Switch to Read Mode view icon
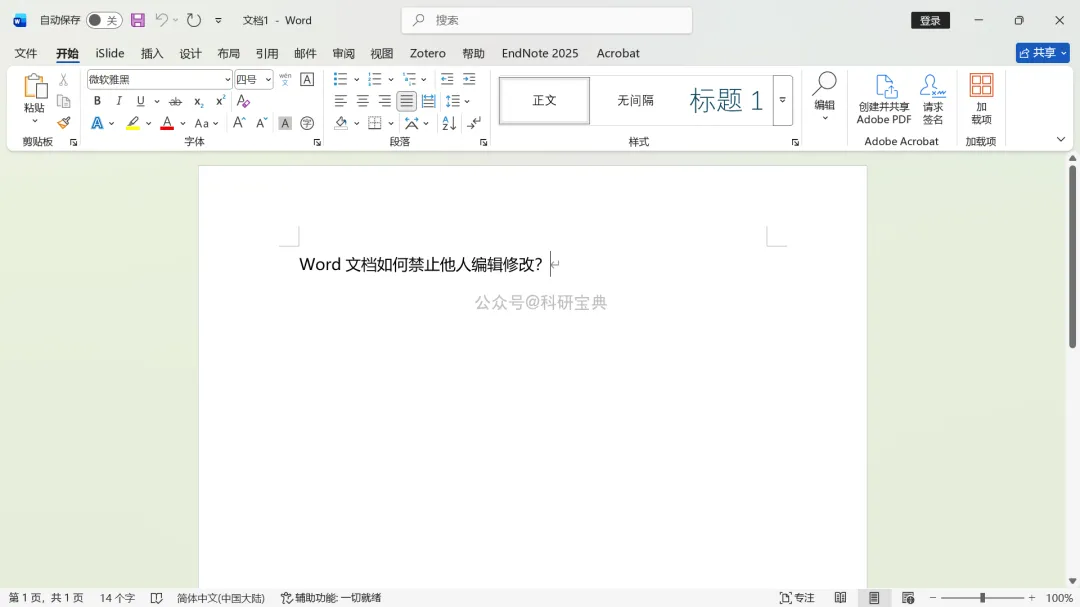1080x607 pixels. 840,598
